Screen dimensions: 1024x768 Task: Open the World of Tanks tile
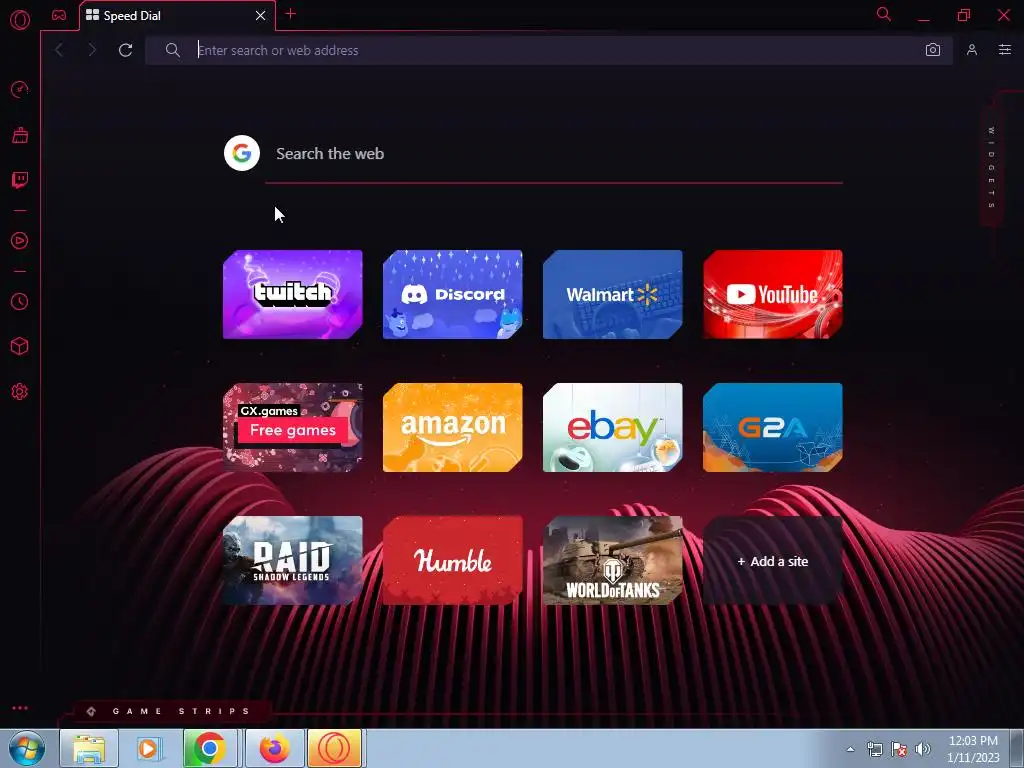tap(613, 561)
